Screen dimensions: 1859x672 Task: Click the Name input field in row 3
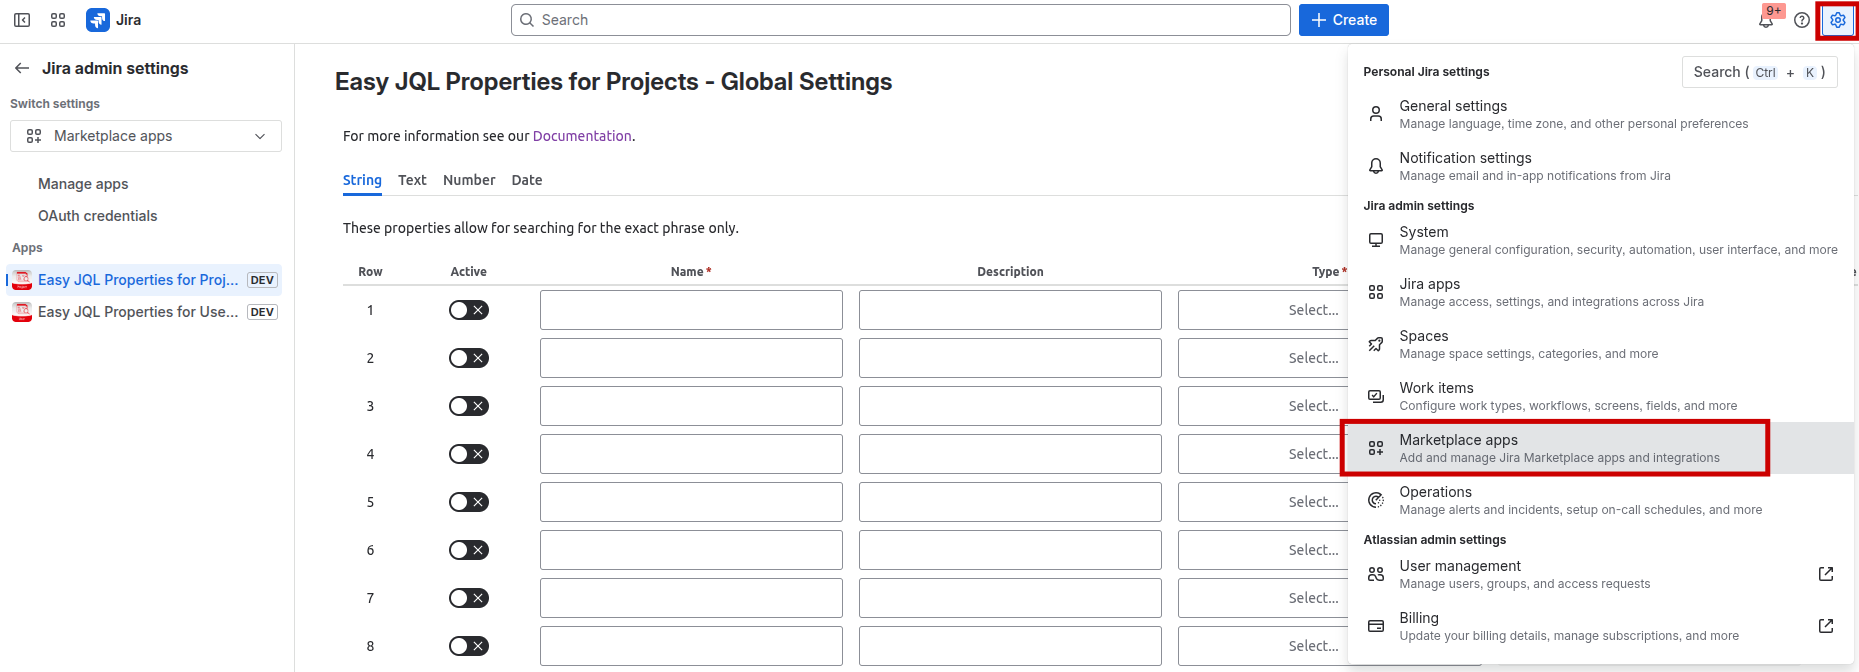coord(691,406)
